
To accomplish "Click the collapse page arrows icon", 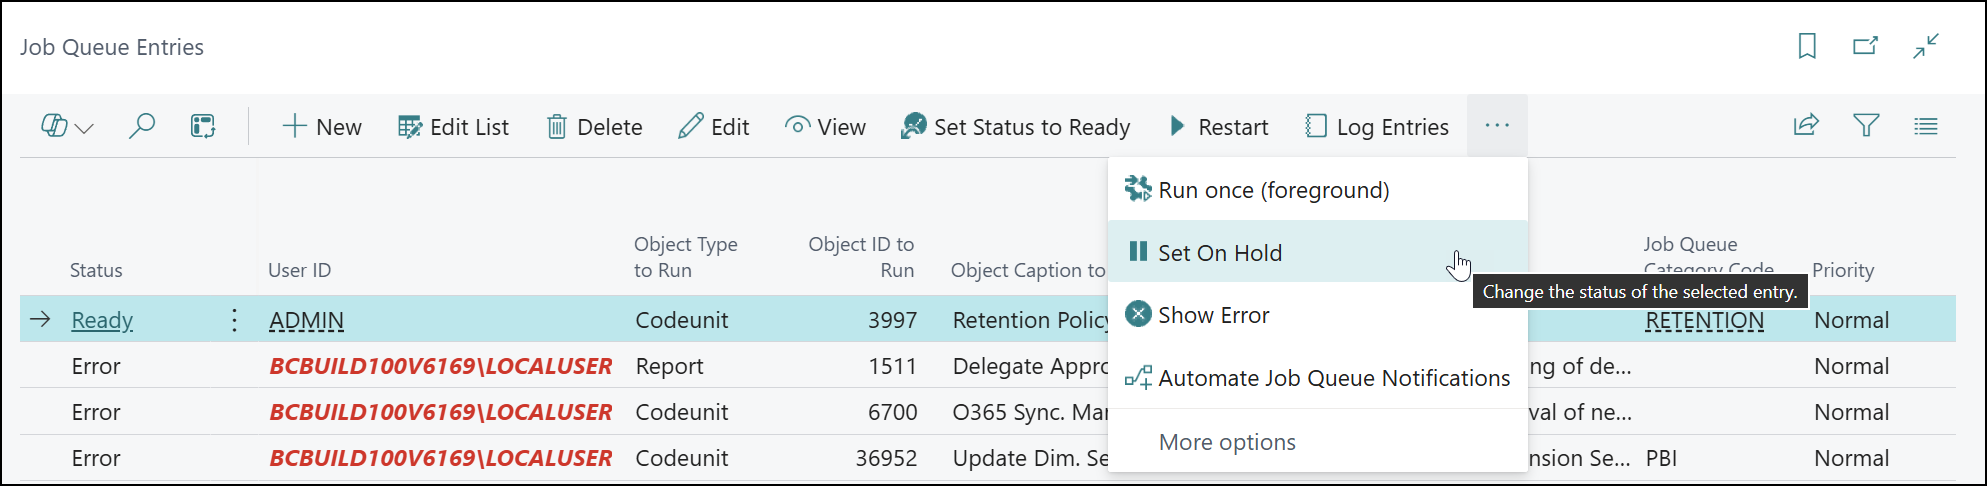I will (x=1926, y=46).
